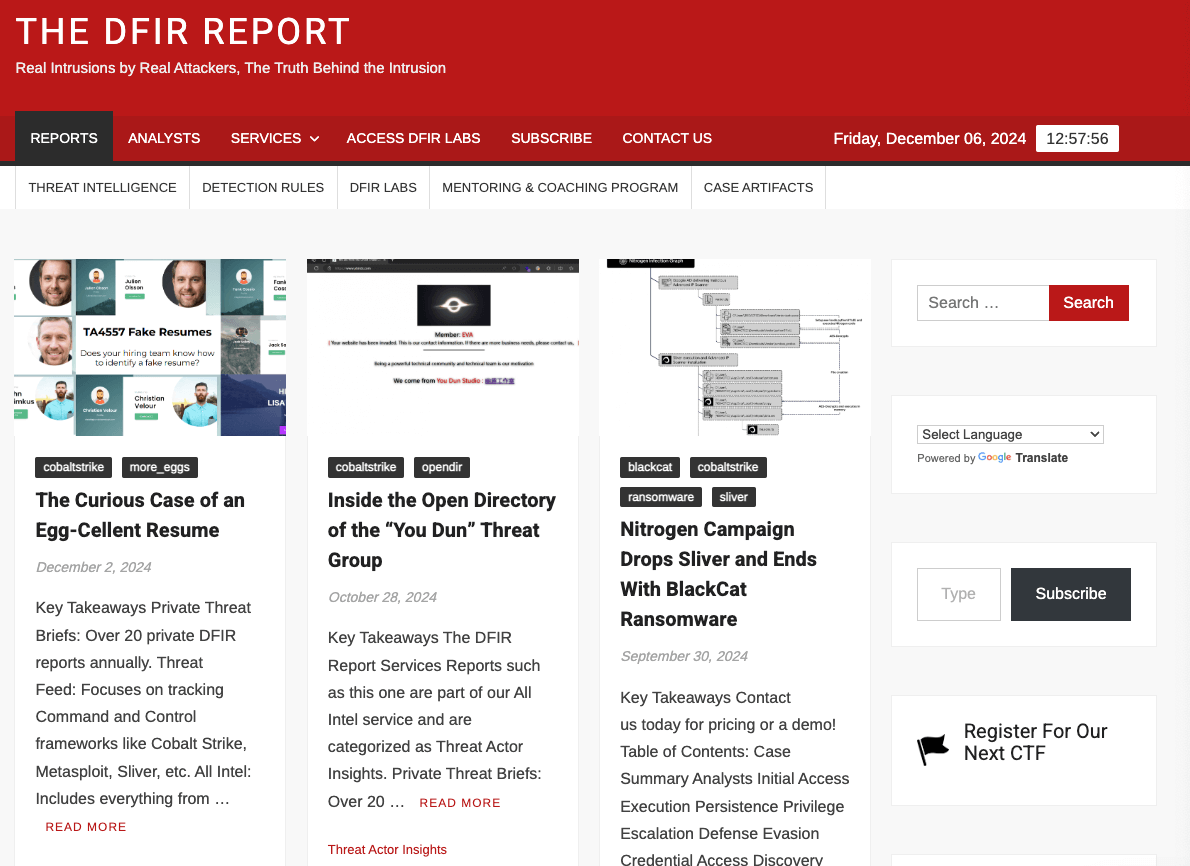The width and height of the screenshot is (1190, 866).
Task: Click the December 2, 2024 date
Action: coord(93,567)
